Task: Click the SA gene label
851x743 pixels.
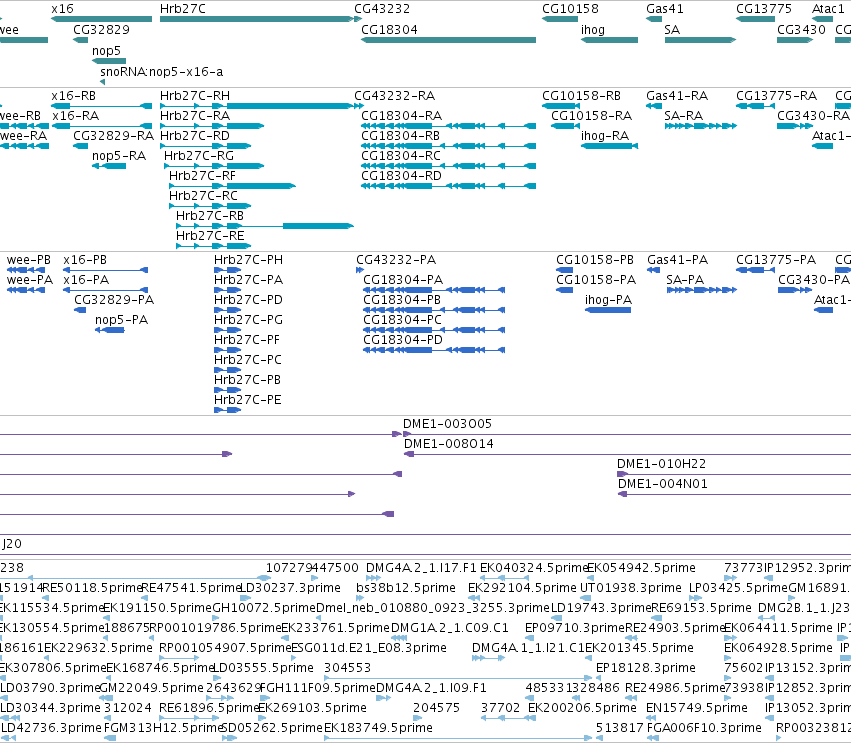Action: [x=672, y=29]
